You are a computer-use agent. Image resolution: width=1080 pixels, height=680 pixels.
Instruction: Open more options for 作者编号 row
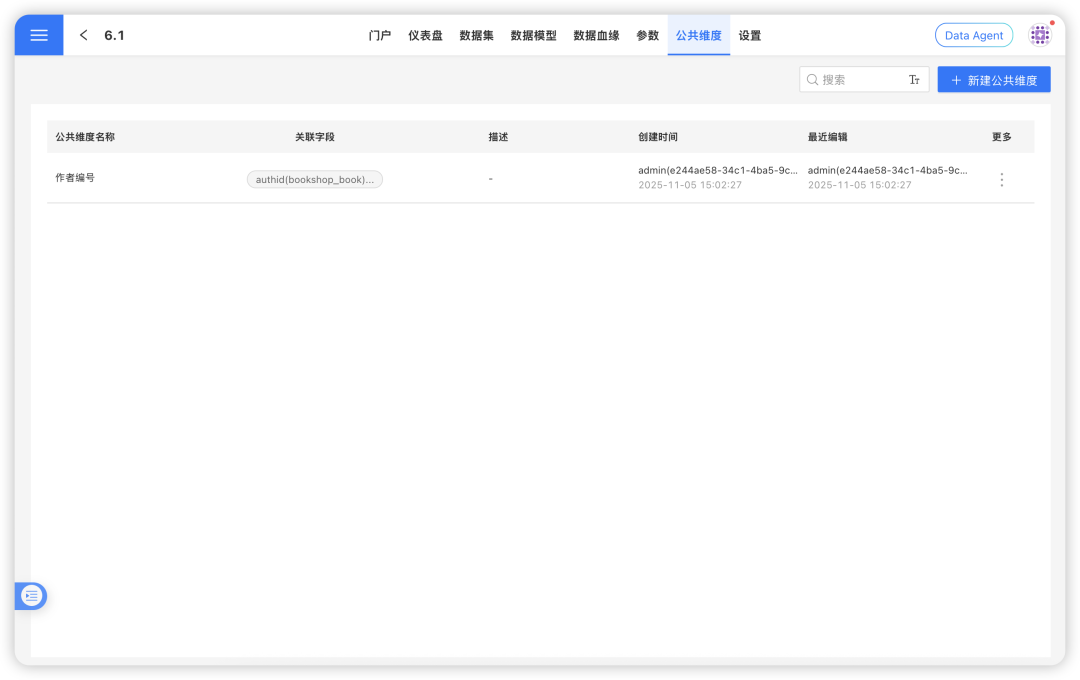coord(1001,180)
